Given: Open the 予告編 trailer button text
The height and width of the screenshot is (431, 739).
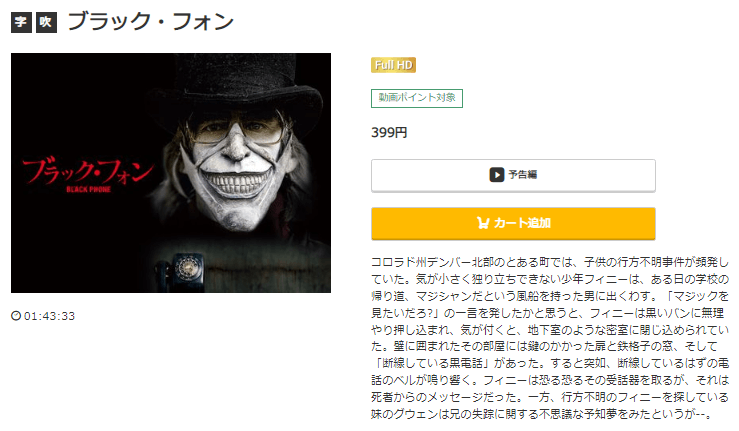Looking at the screenshot, I should point(523,175).
